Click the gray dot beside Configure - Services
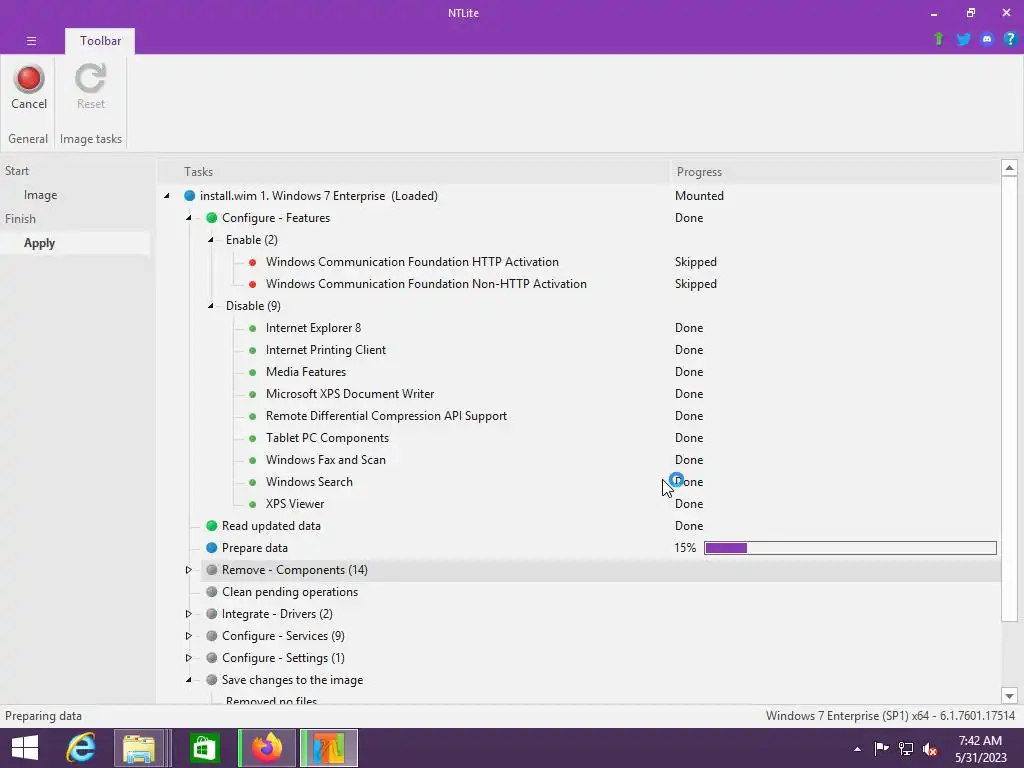The image size is (1024, 768). pyautogui.click(x=212, y=636)
